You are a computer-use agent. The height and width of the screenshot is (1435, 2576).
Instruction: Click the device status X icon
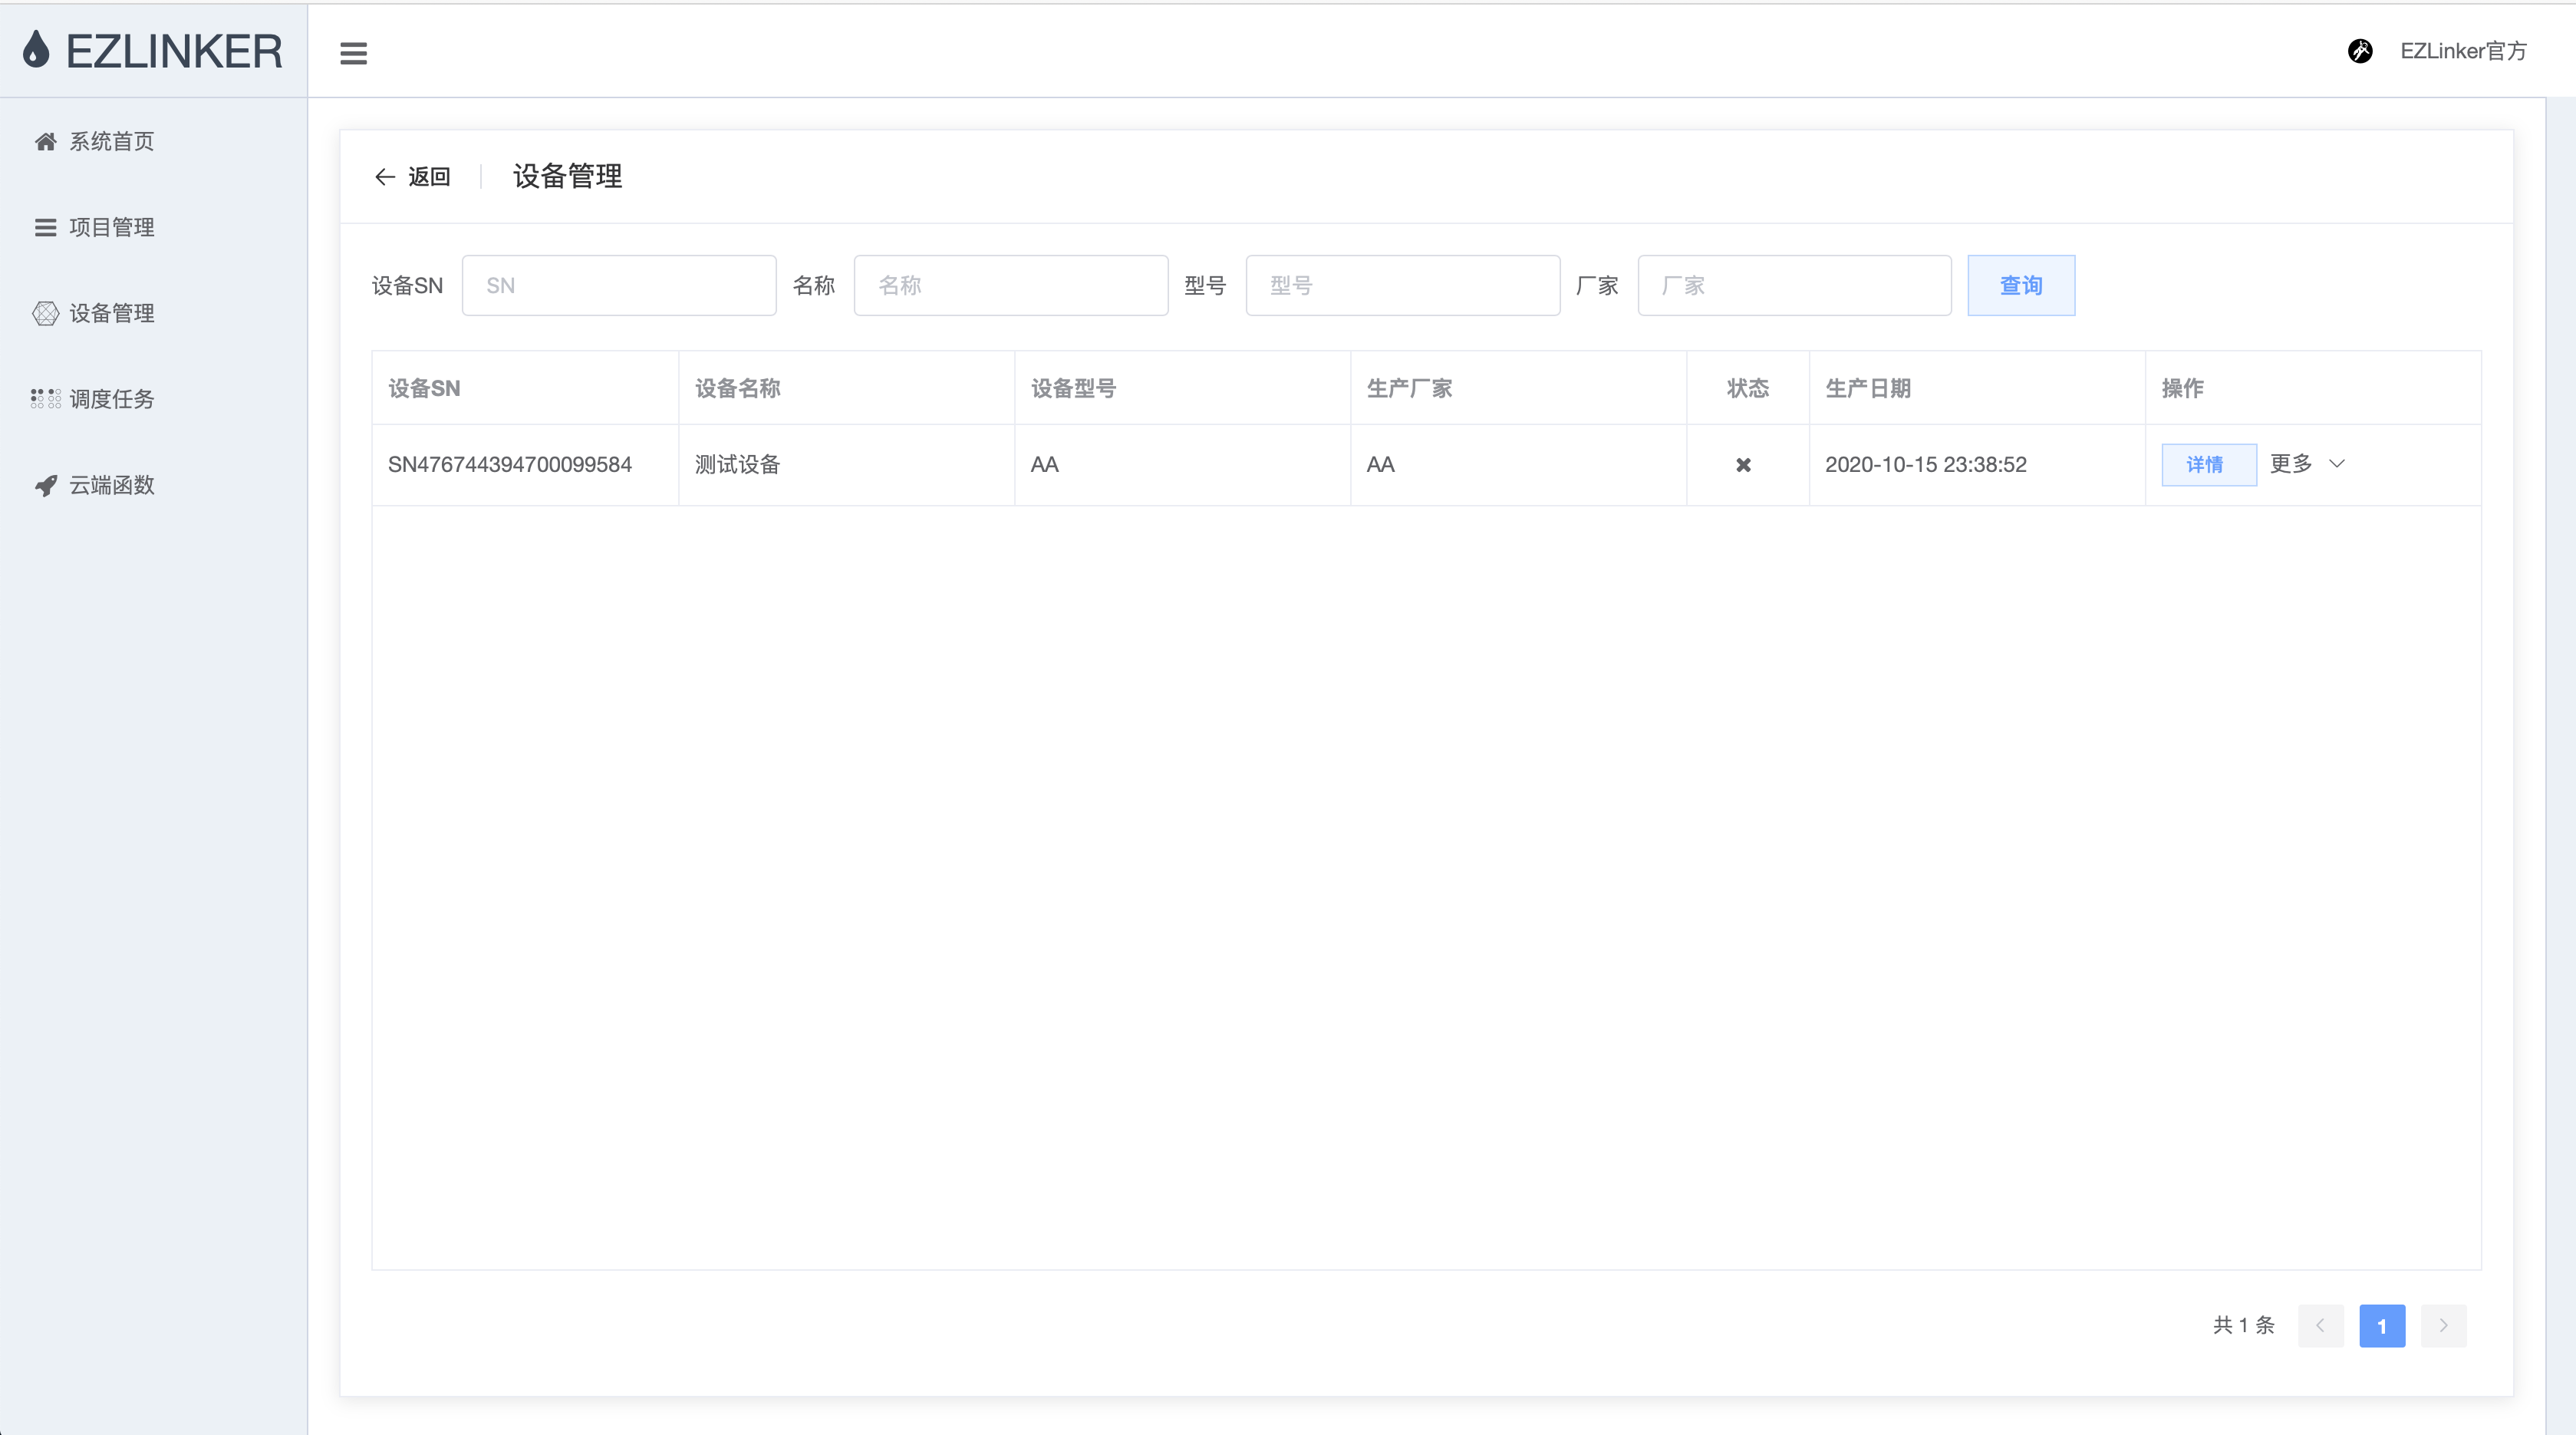1743,465
